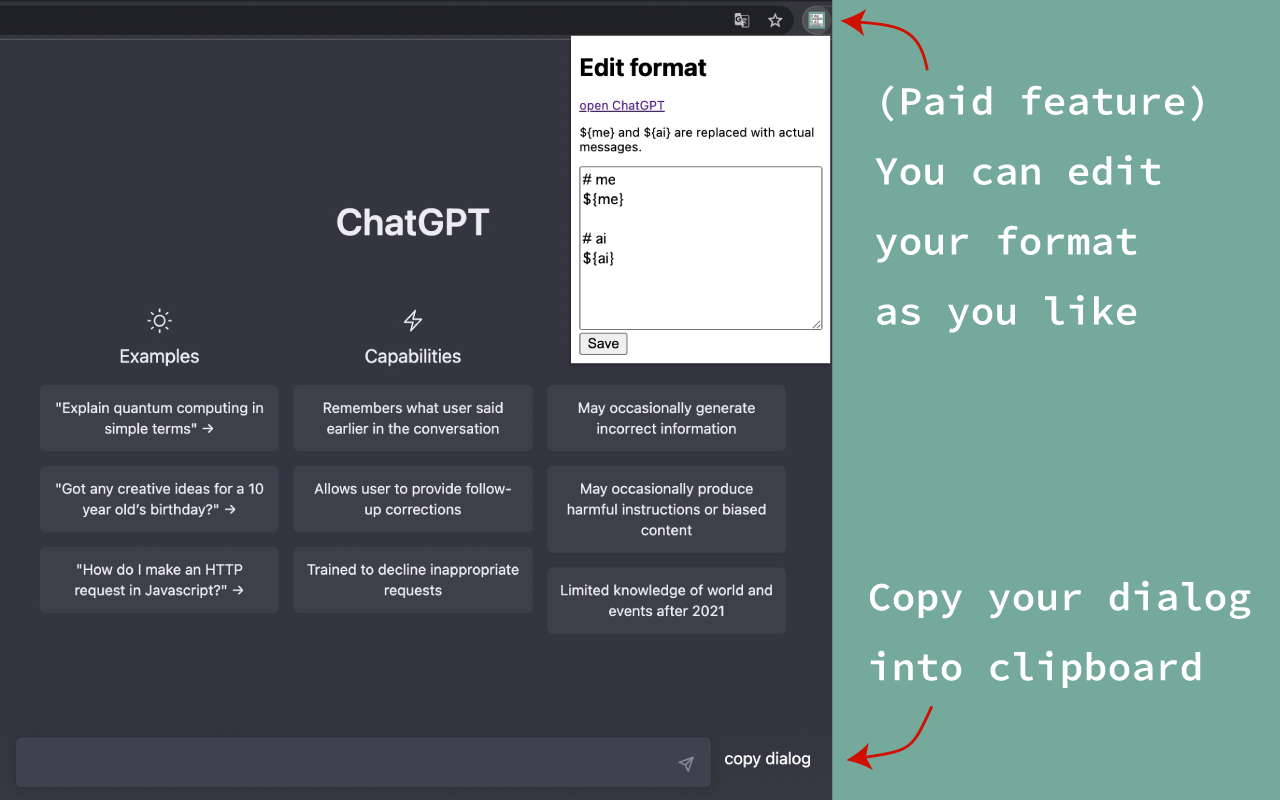Click the "Examples" column heading
Screen dimensions: 1280x800
(x=159, y=356)
